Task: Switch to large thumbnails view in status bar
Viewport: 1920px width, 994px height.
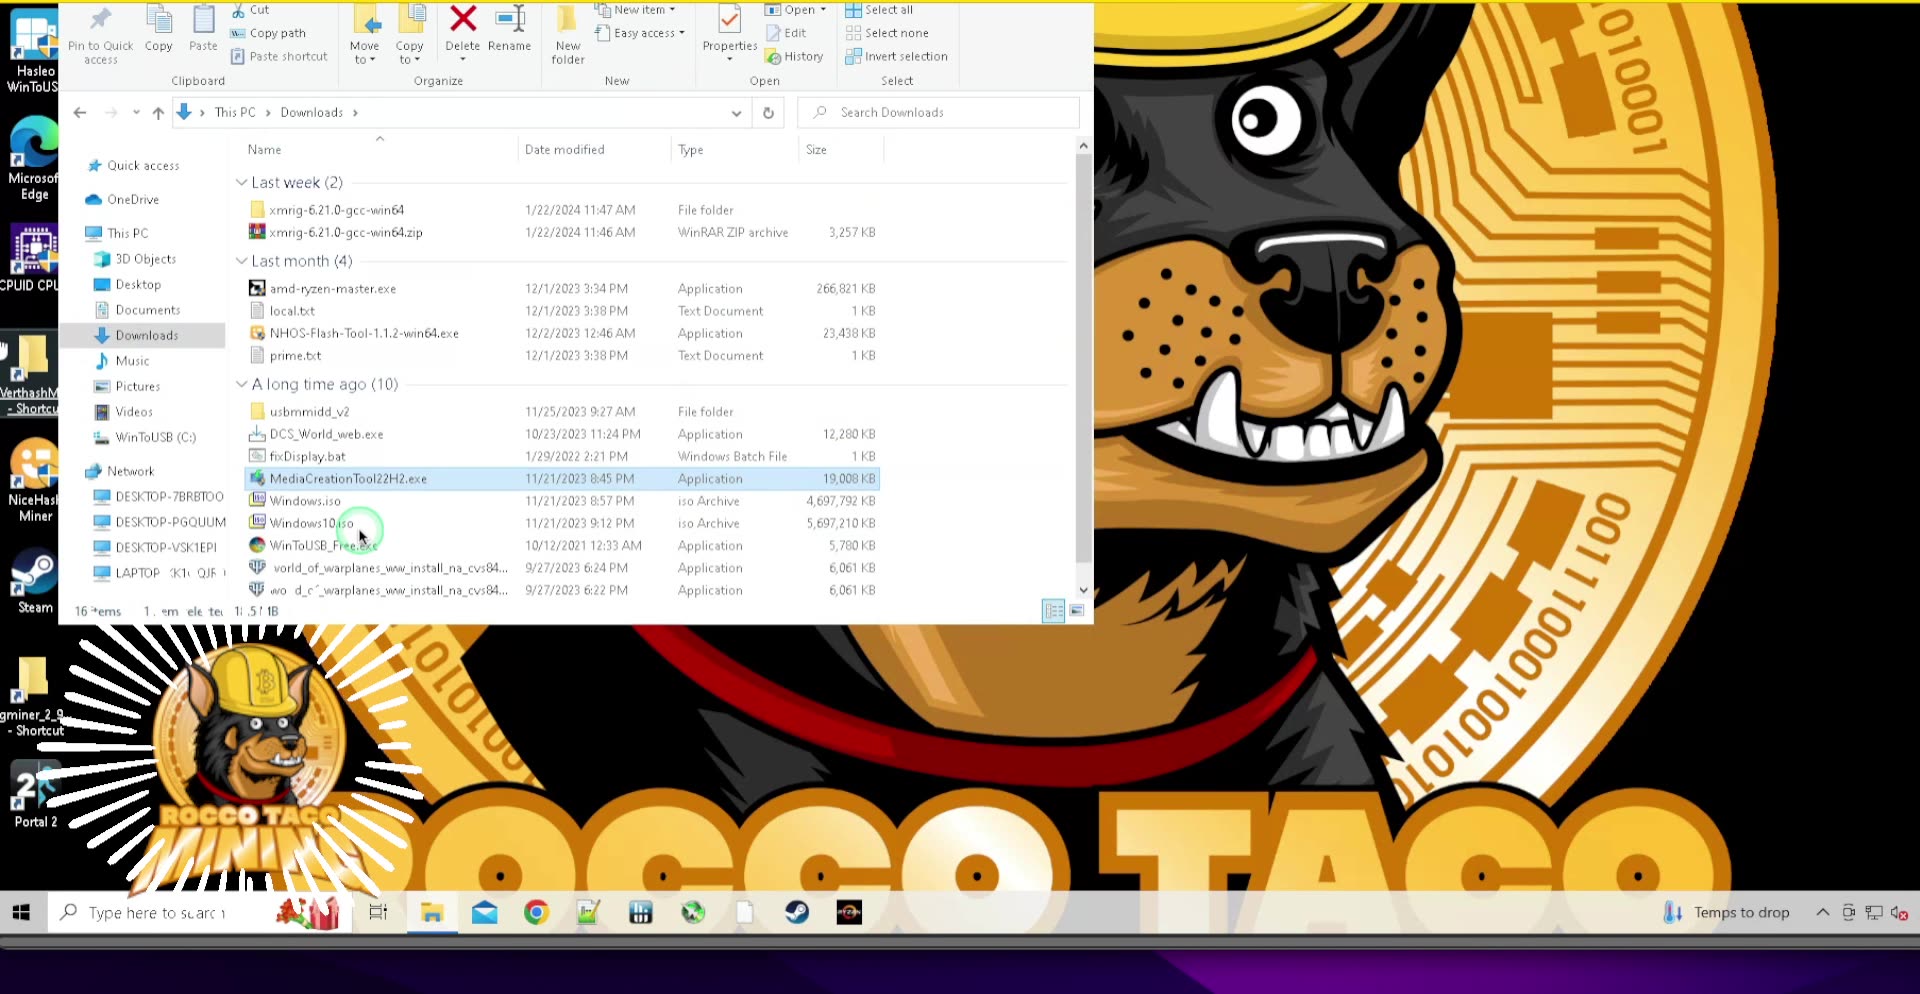Action: click(1076, 611)
